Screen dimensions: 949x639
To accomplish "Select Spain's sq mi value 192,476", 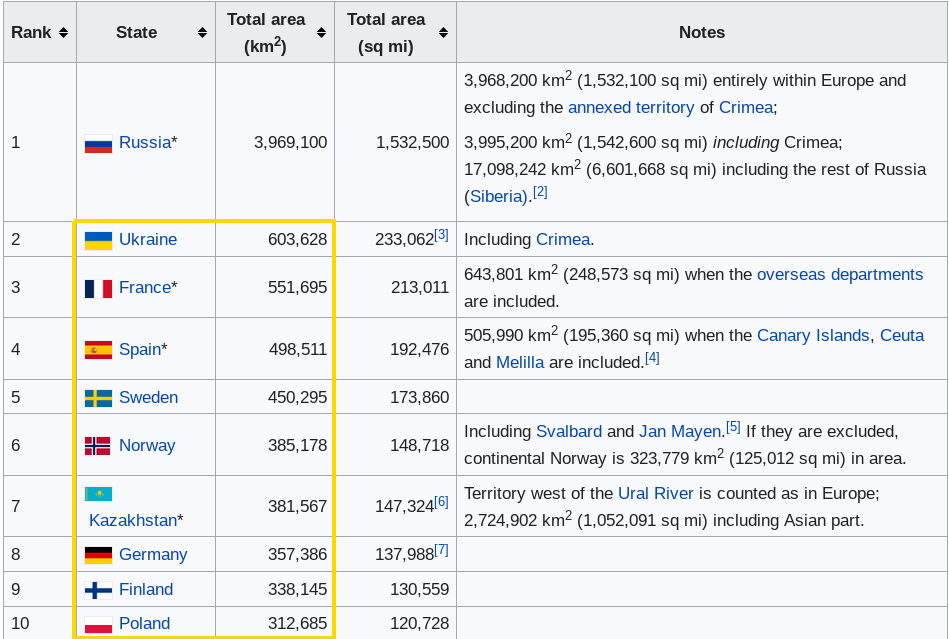I will click(419, 349).
